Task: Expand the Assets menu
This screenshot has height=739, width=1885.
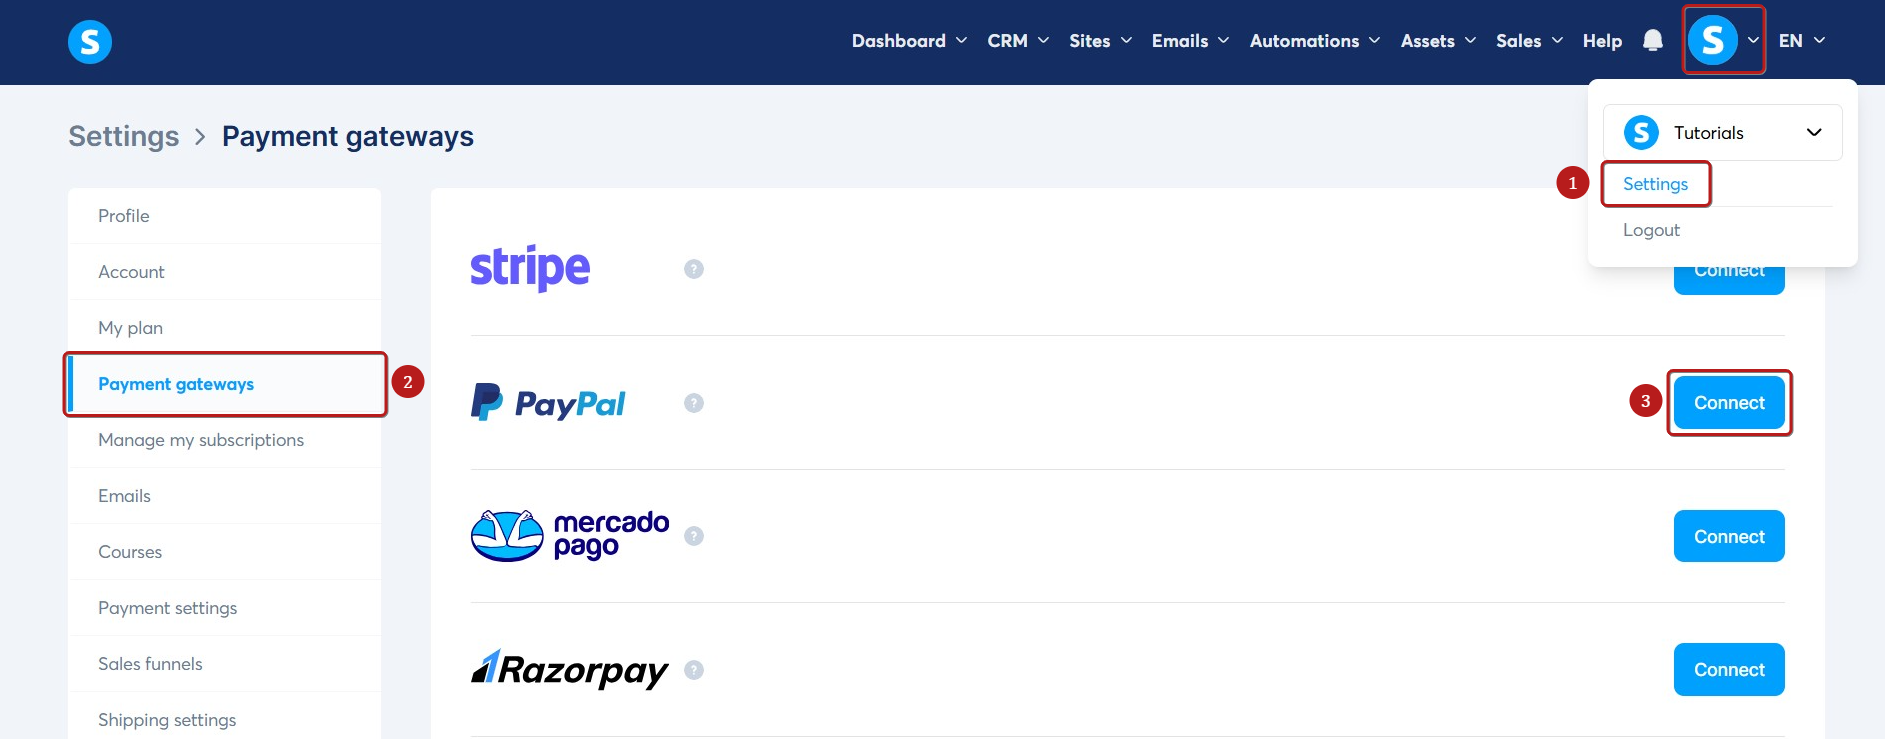Action: click(1438, 41)
